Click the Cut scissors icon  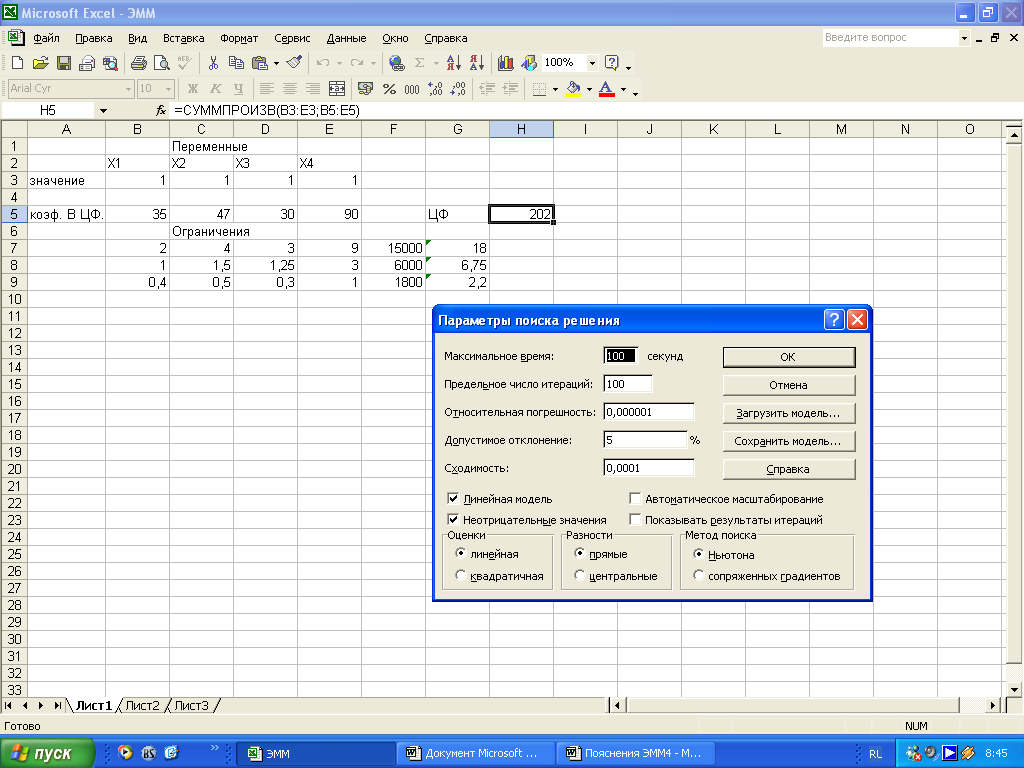(213, 63)
